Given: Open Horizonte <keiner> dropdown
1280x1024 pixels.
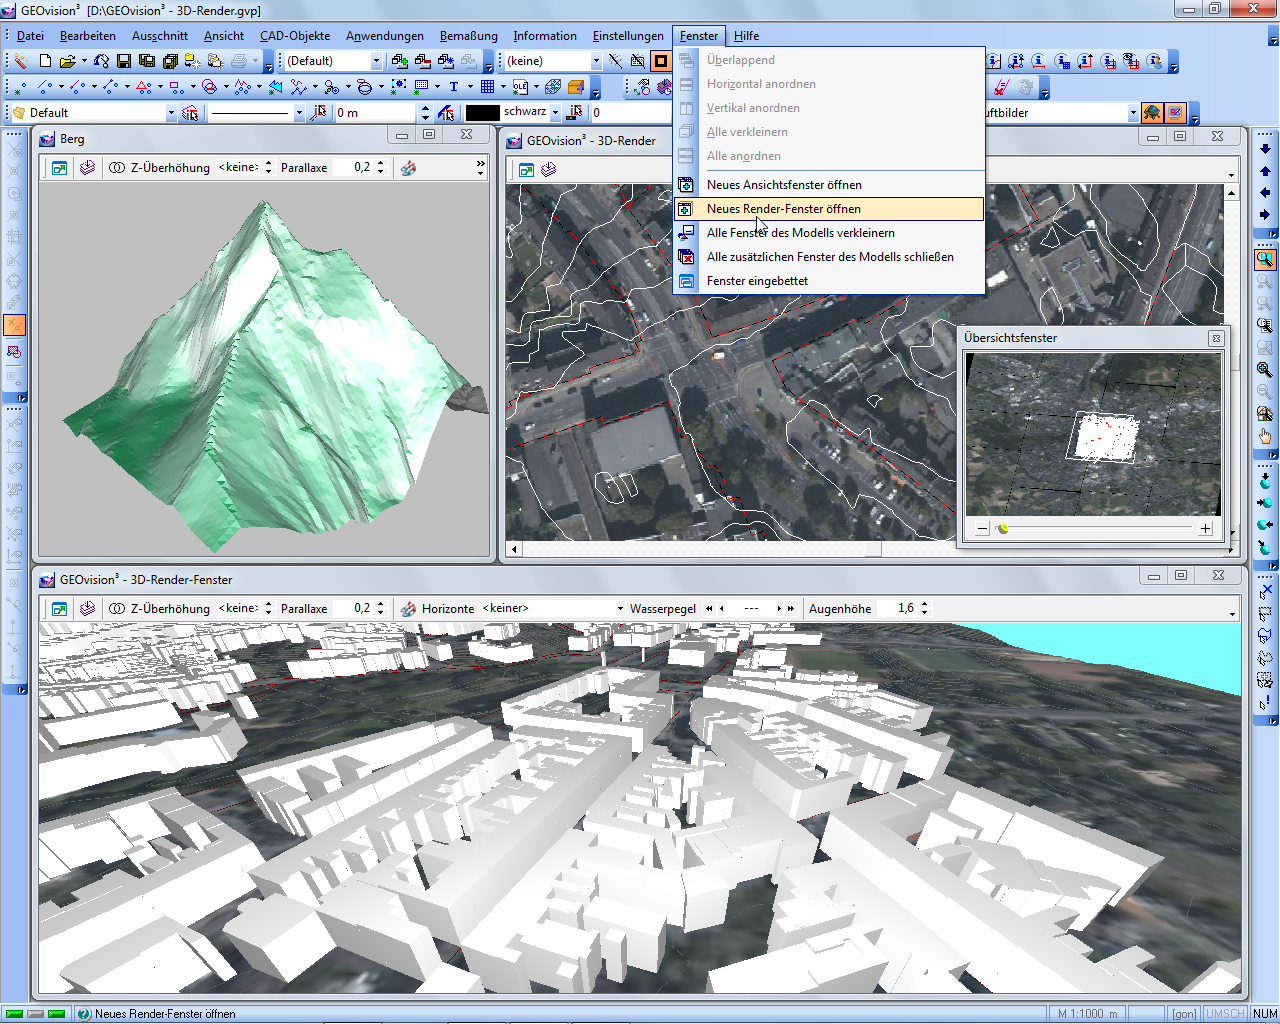Looking at the screenshot, I should pos(620,608).
